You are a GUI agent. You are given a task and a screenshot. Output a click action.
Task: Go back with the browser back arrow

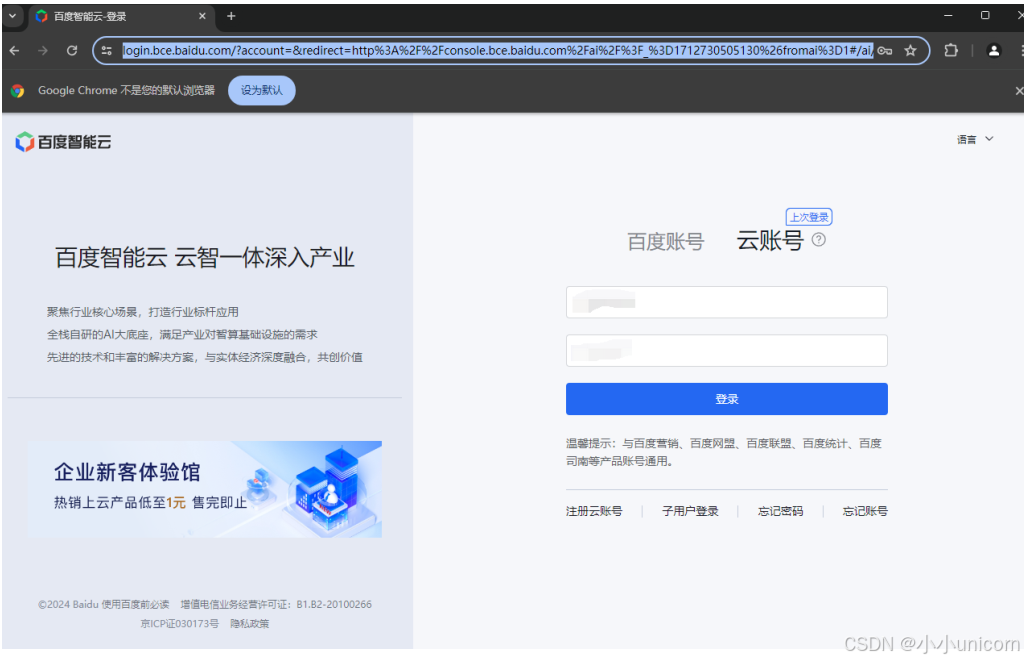14,50
